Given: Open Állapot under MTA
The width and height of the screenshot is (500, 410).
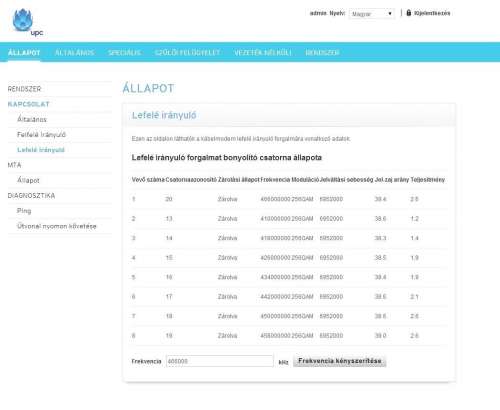Looking at the screenshot, I should coord(28,180).
